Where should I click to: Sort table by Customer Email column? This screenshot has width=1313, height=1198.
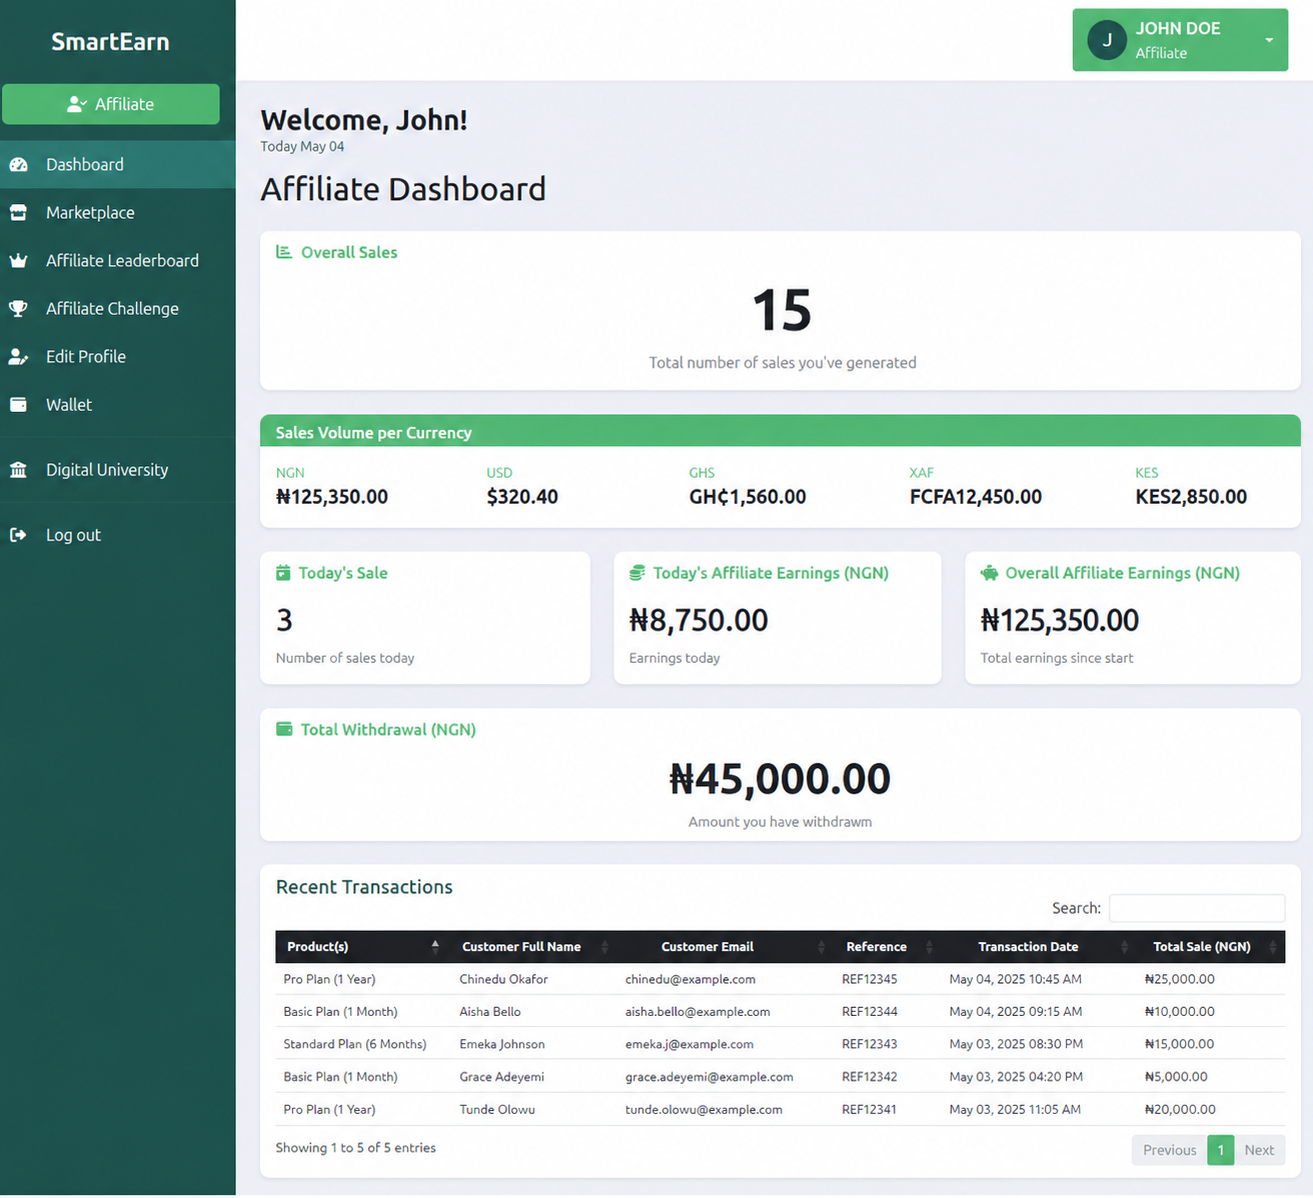point(723,947)
